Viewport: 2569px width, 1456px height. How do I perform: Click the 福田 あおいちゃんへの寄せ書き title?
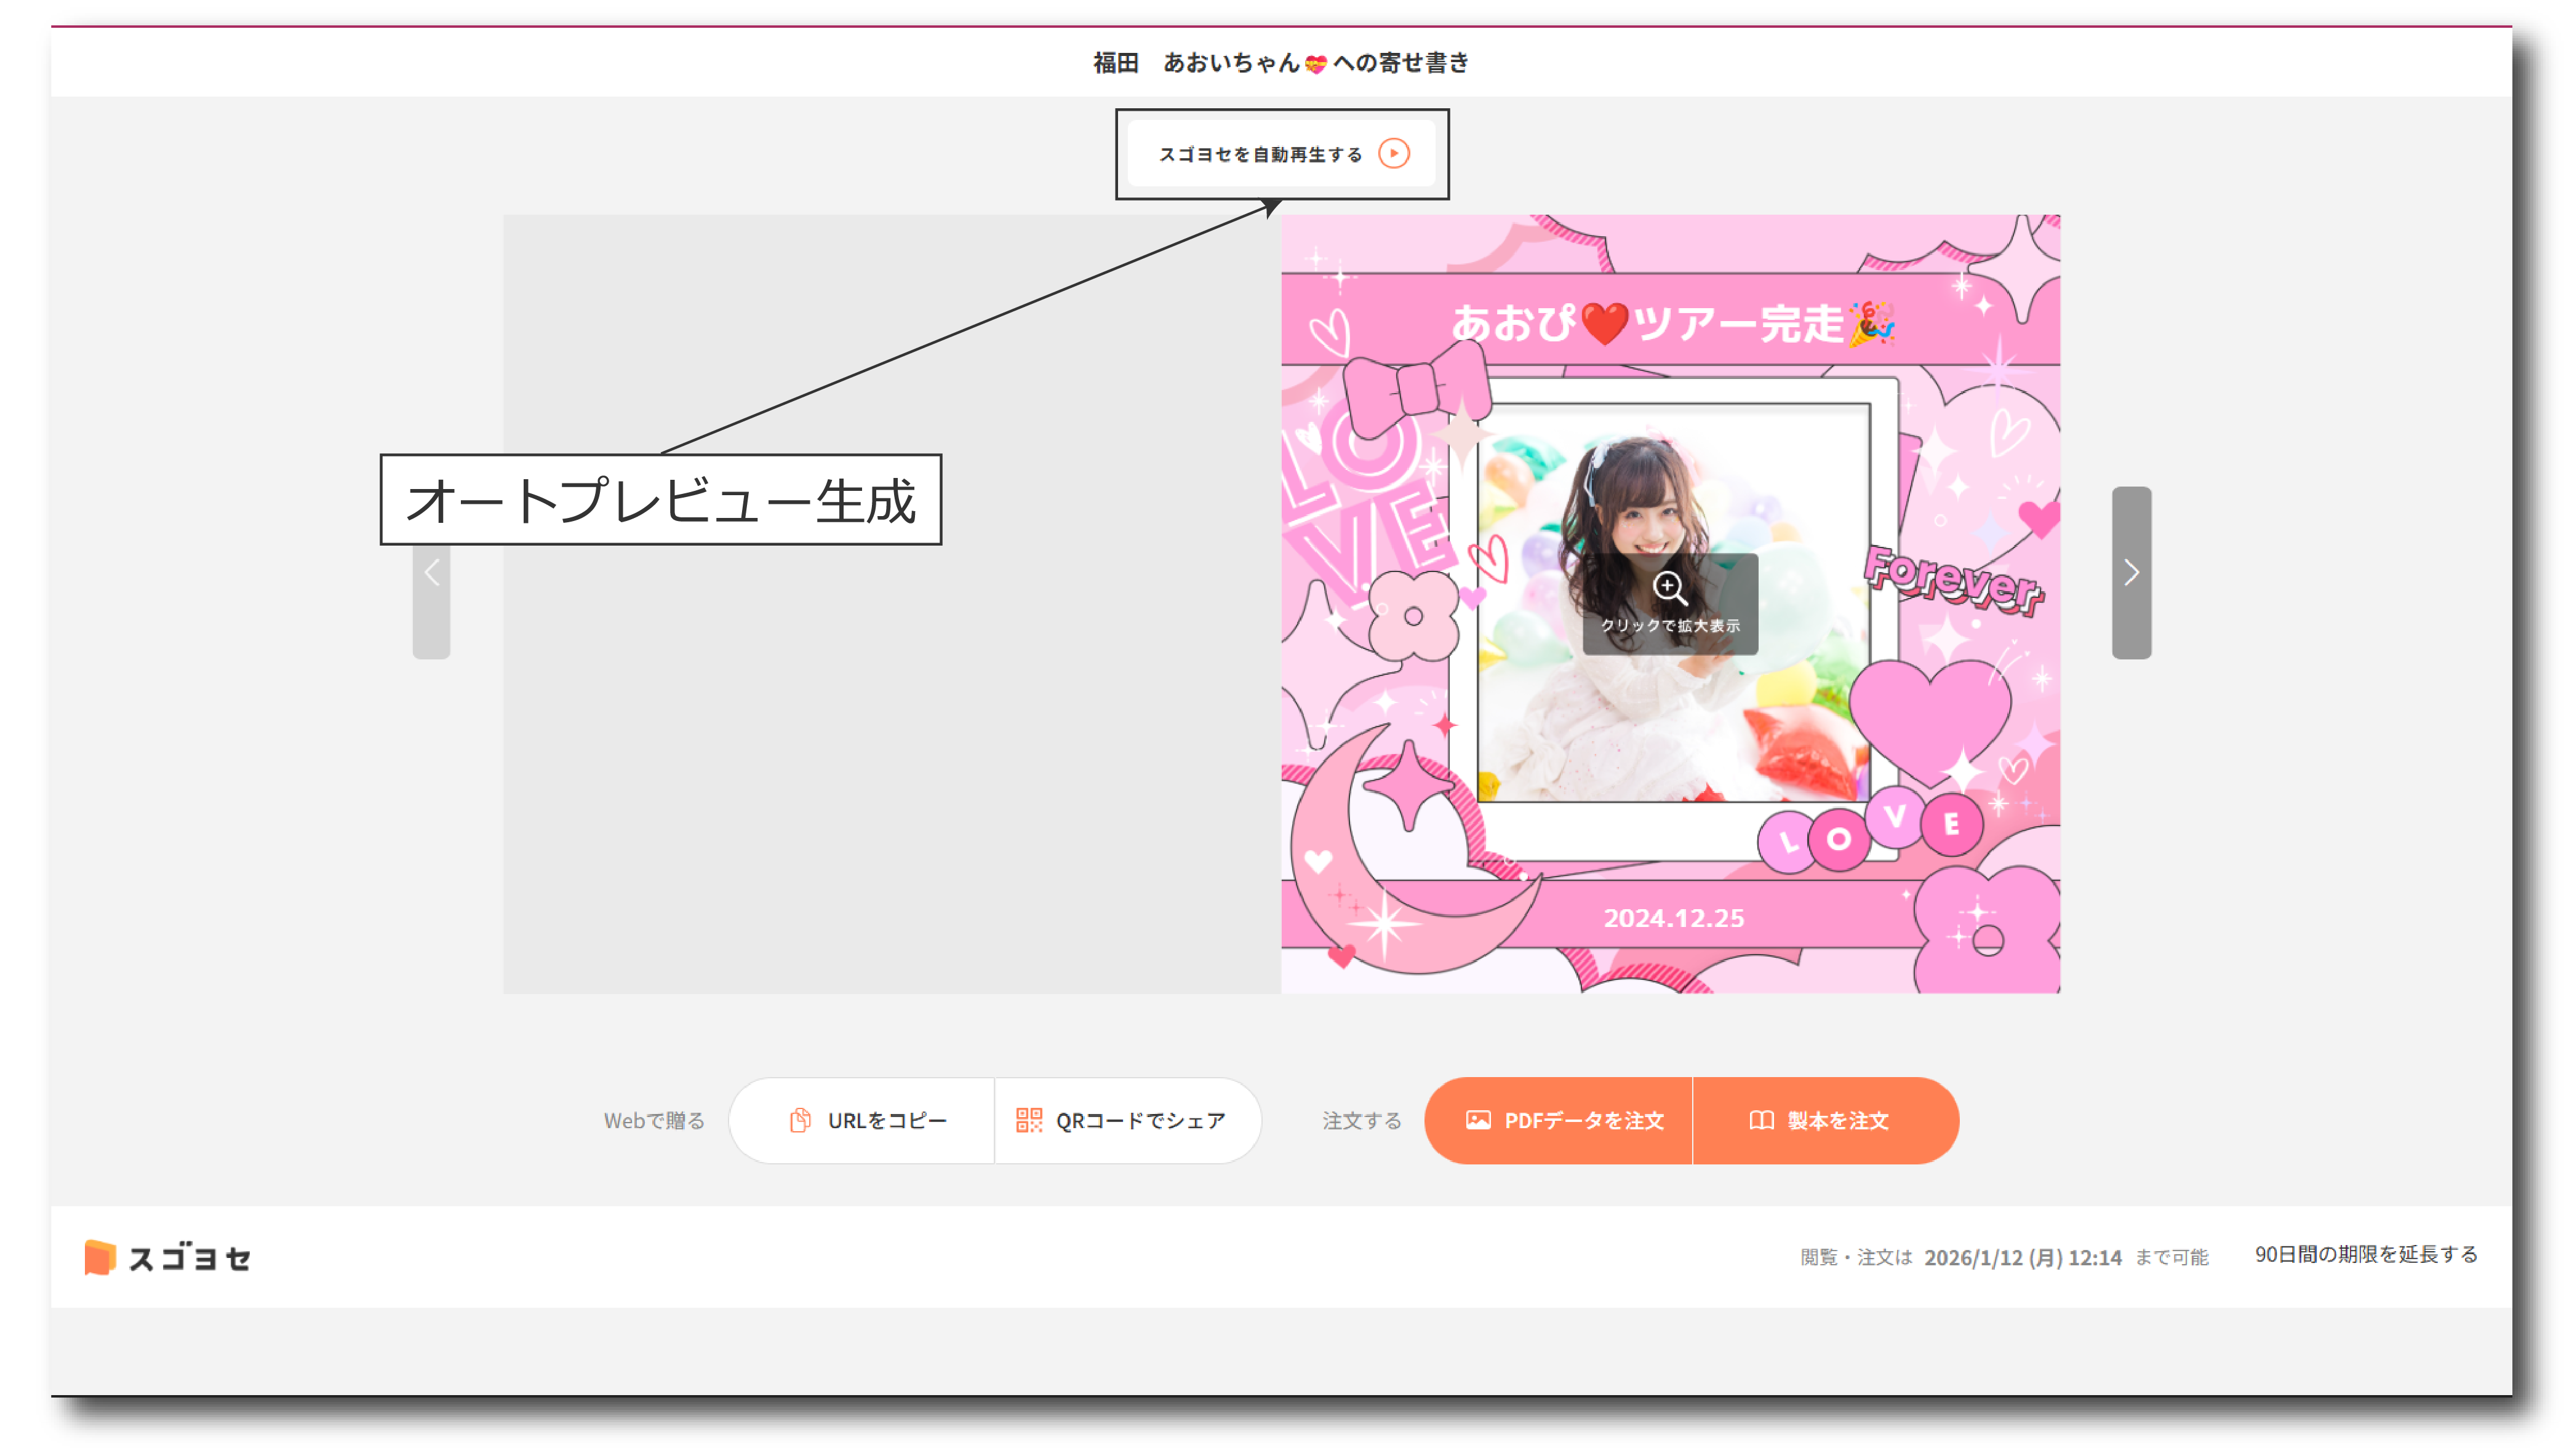[x=1283, y=62]
